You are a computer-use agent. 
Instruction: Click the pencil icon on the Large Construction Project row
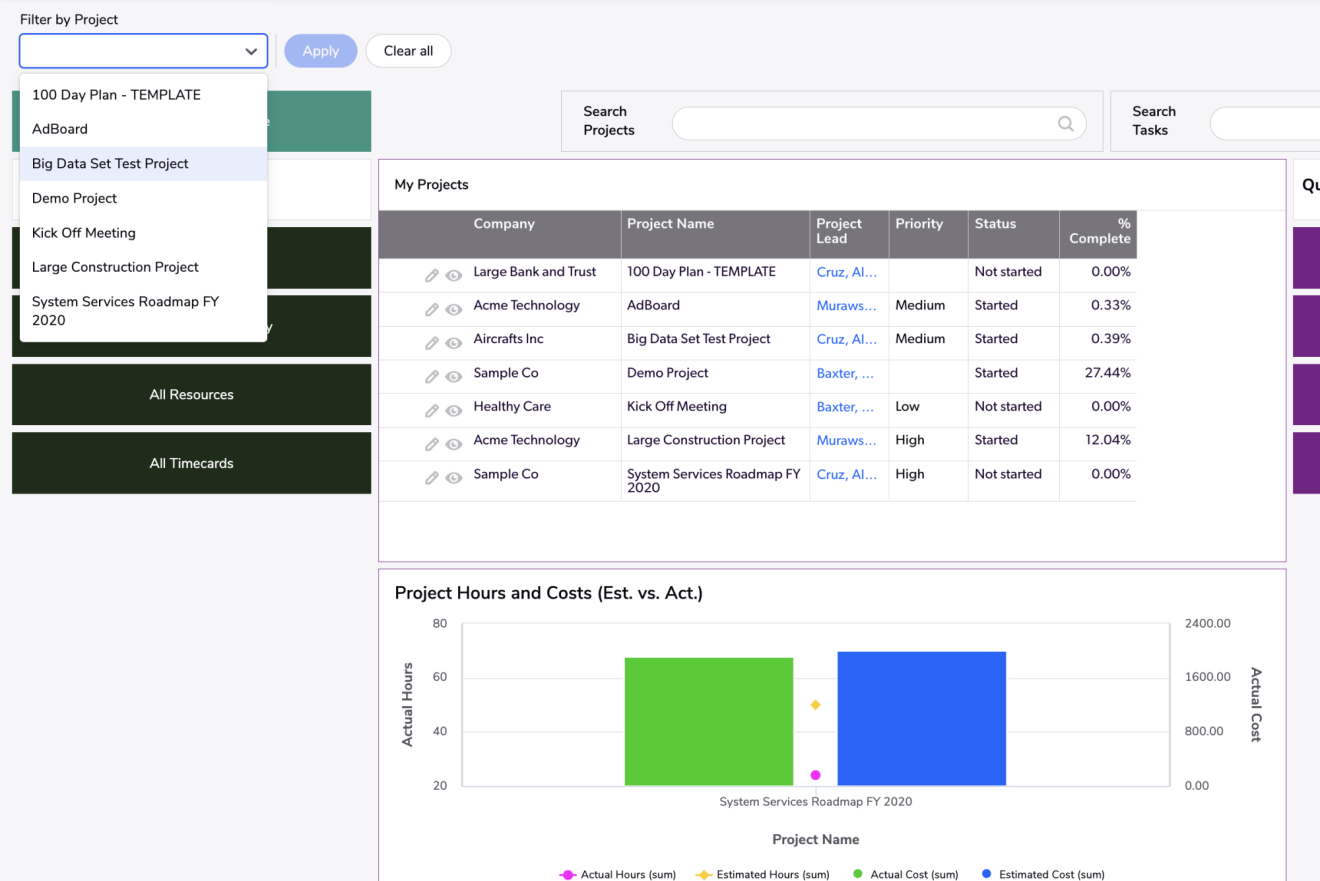coord(432,440)
